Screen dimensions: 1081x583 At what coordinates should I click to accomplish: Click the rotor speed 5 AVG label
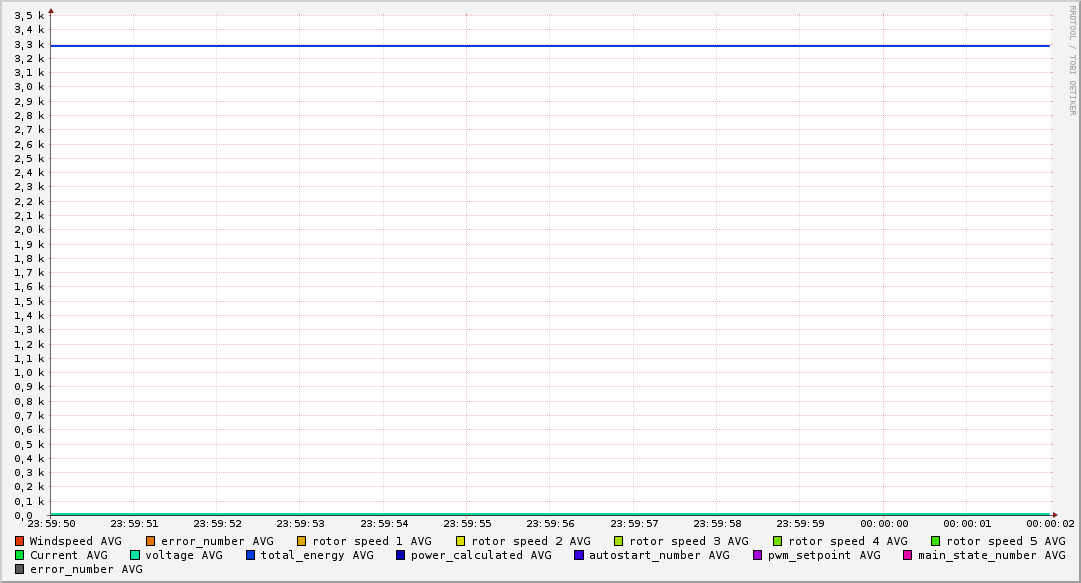coord(1005,541)
